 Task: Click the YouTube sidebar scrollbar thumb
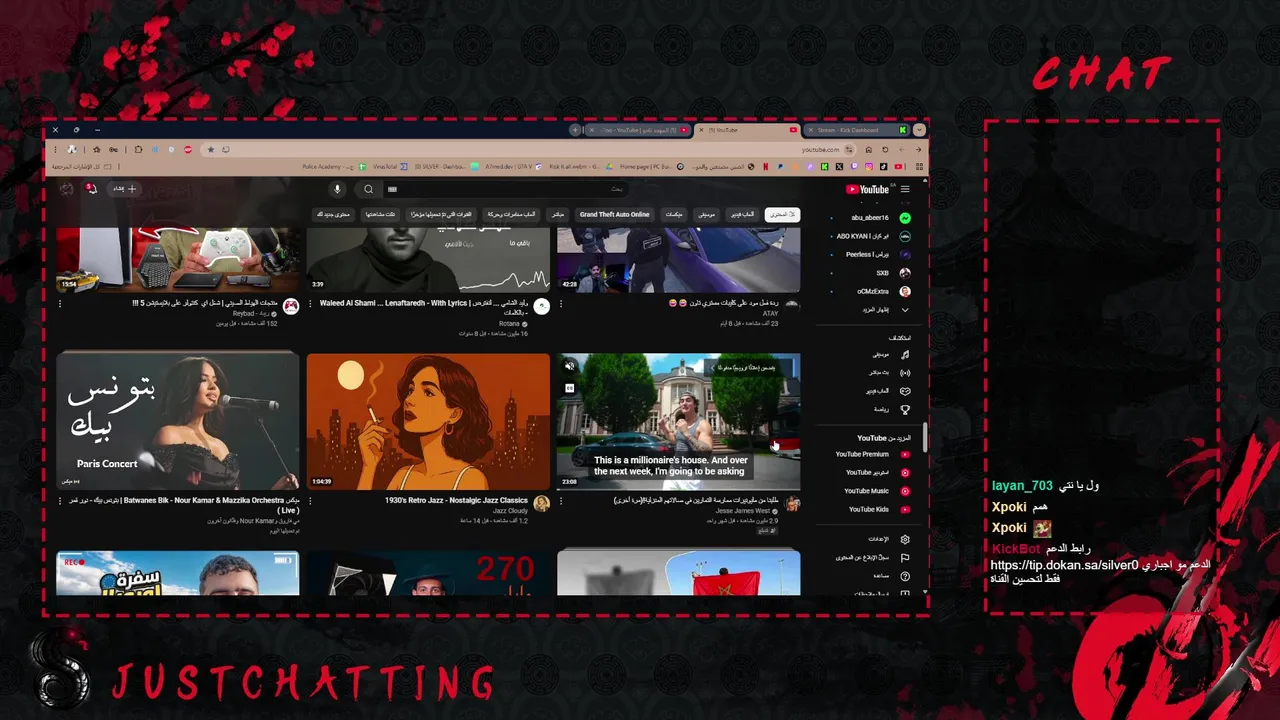tap(925, 437)
